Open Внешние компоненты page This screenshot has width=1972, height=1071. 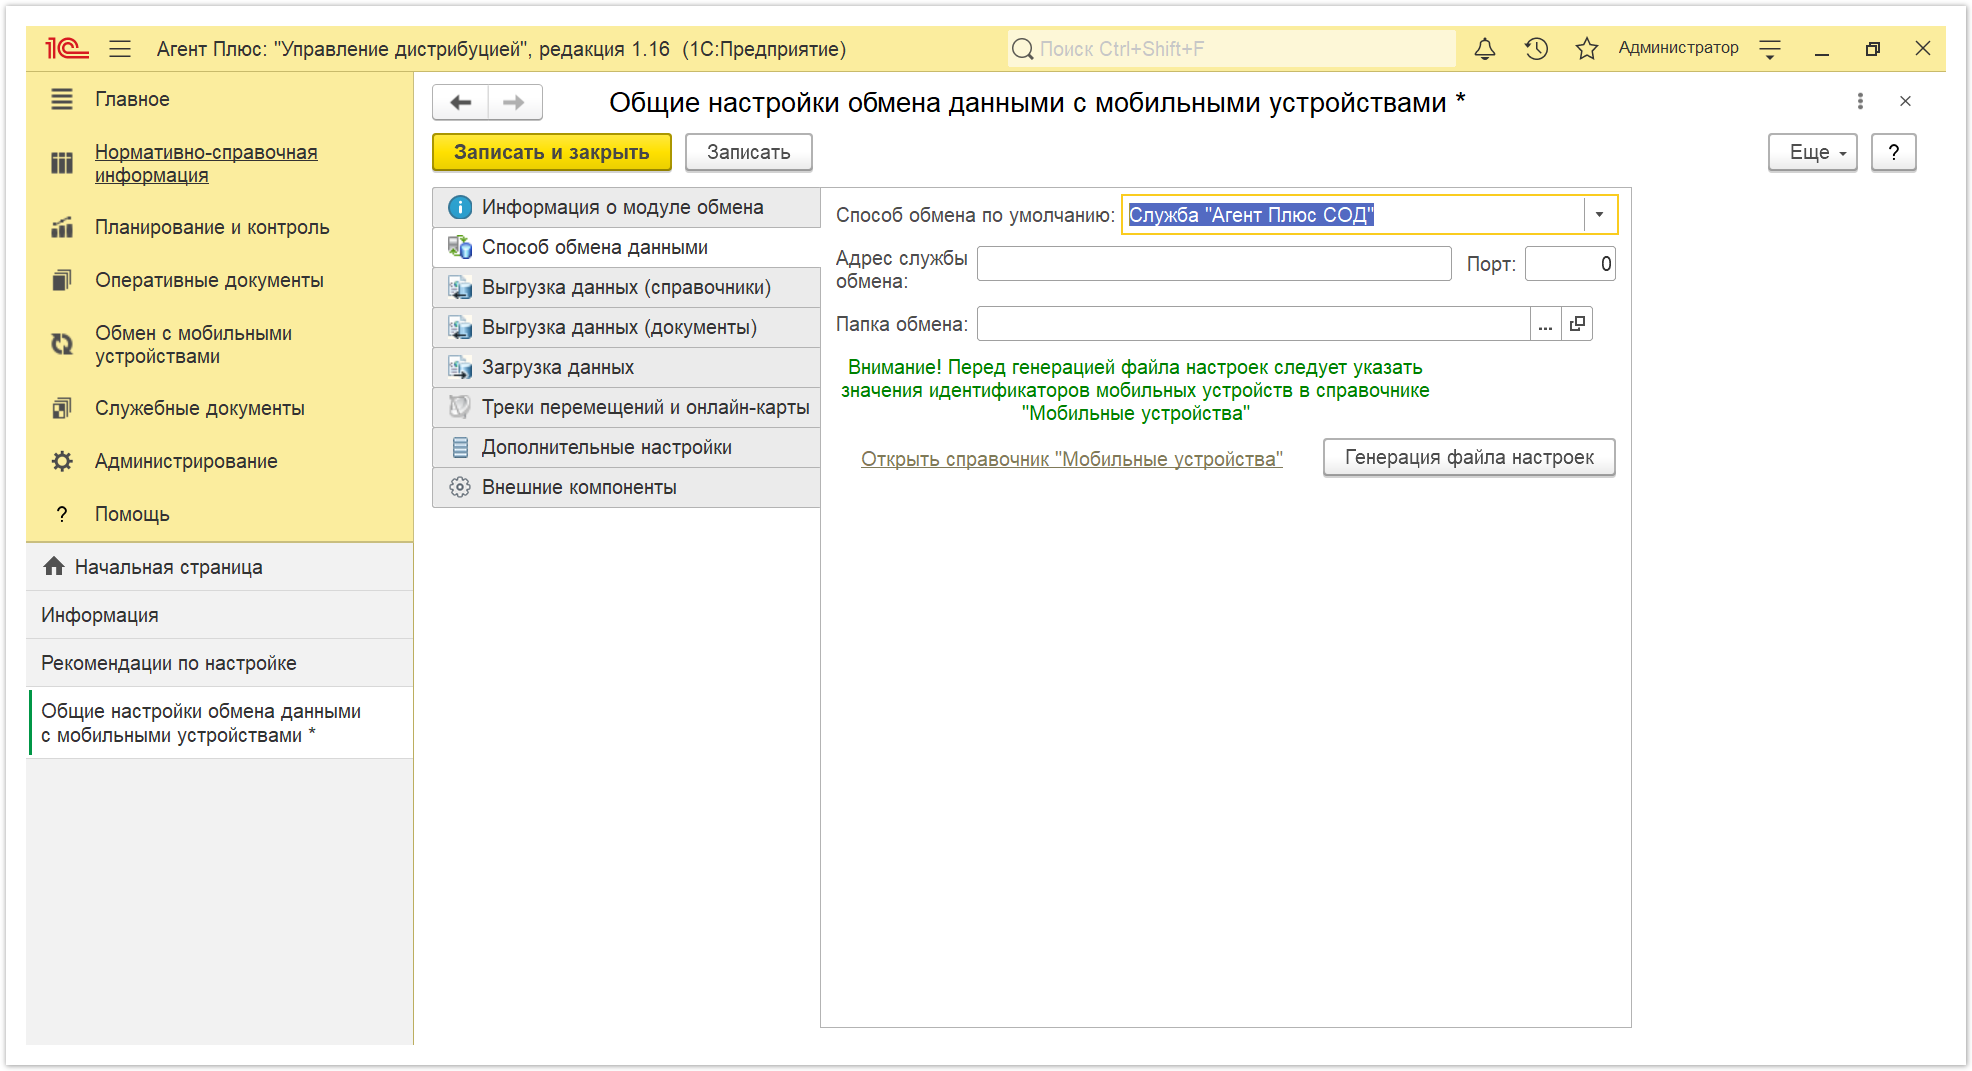(627, 487)
